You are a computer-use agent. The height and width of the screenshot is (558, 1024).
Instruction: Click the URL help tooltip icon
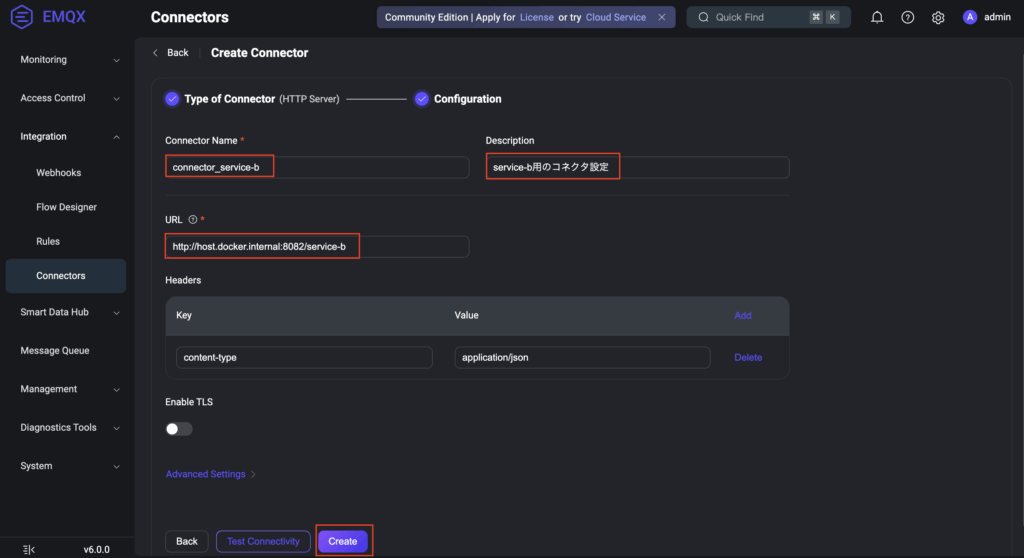[x=192, y=219]
